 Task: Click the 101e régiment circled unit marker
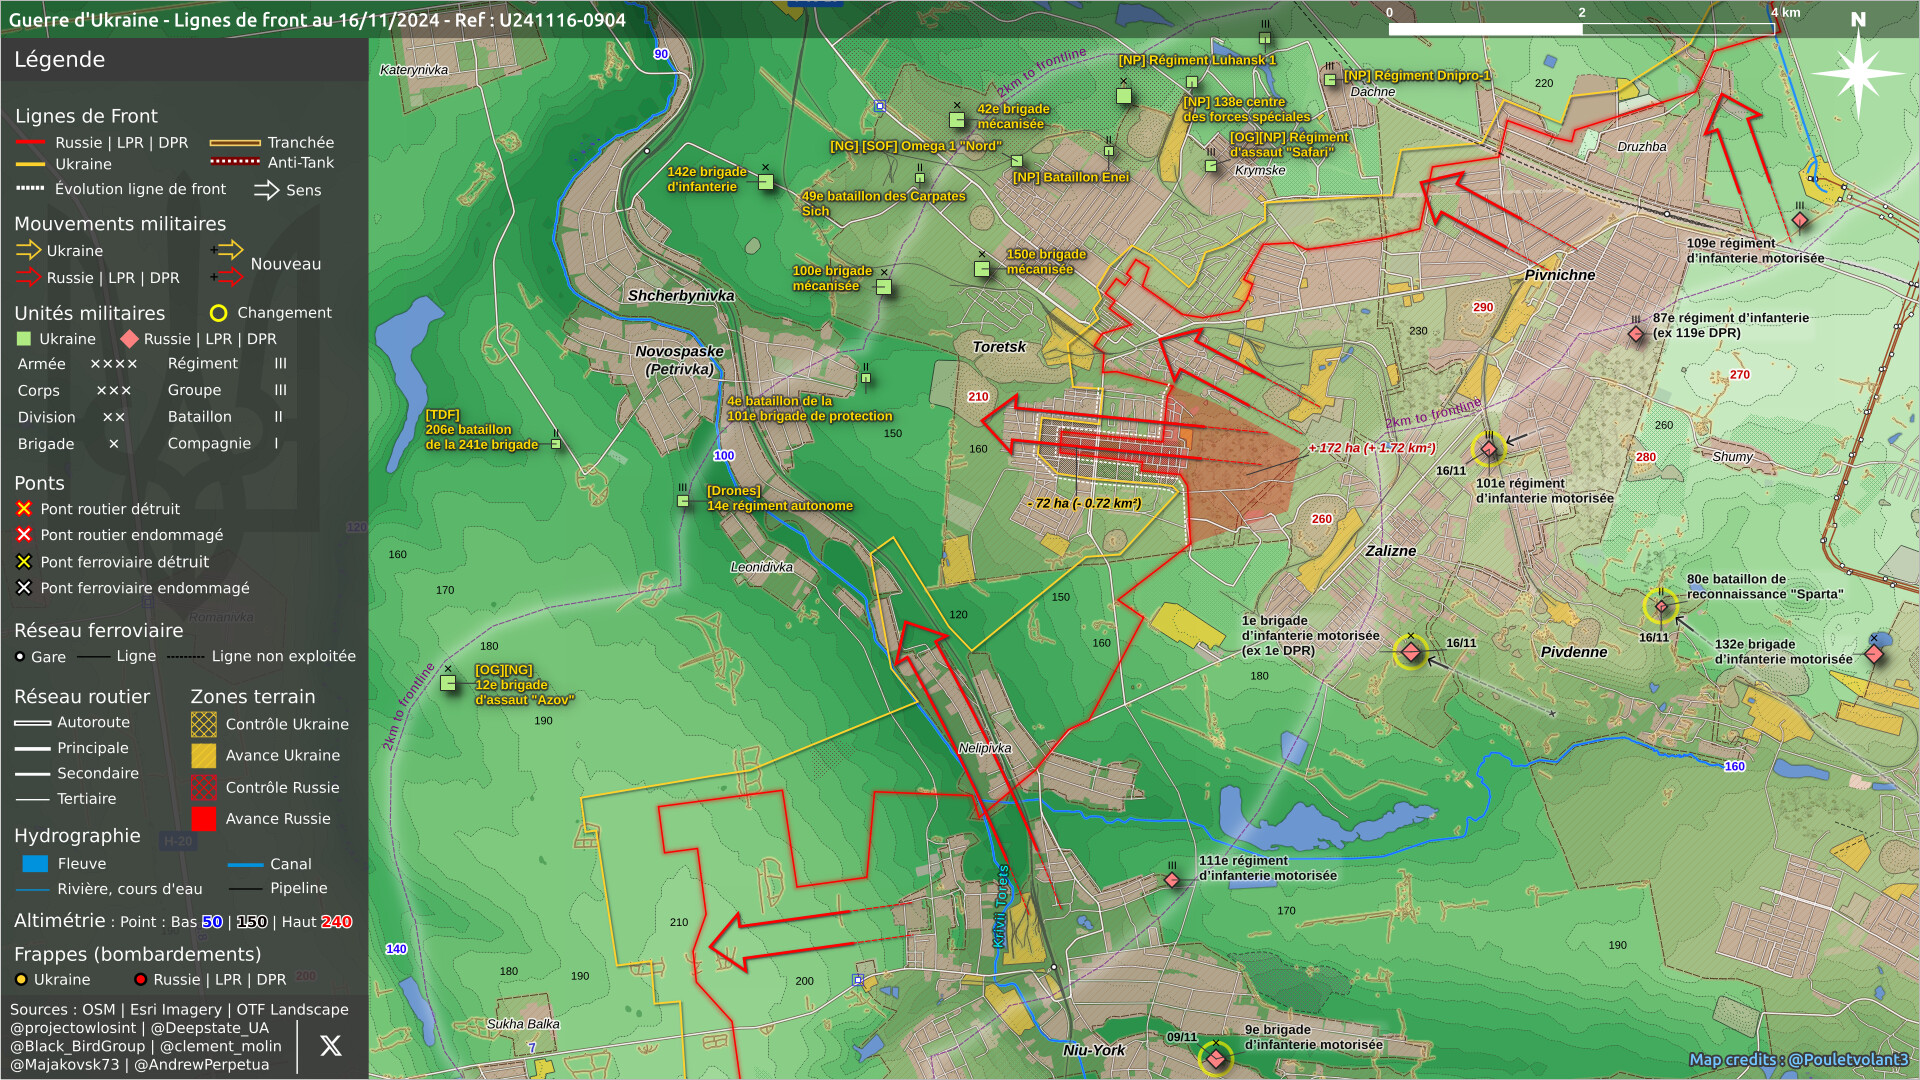point(1488,449)
